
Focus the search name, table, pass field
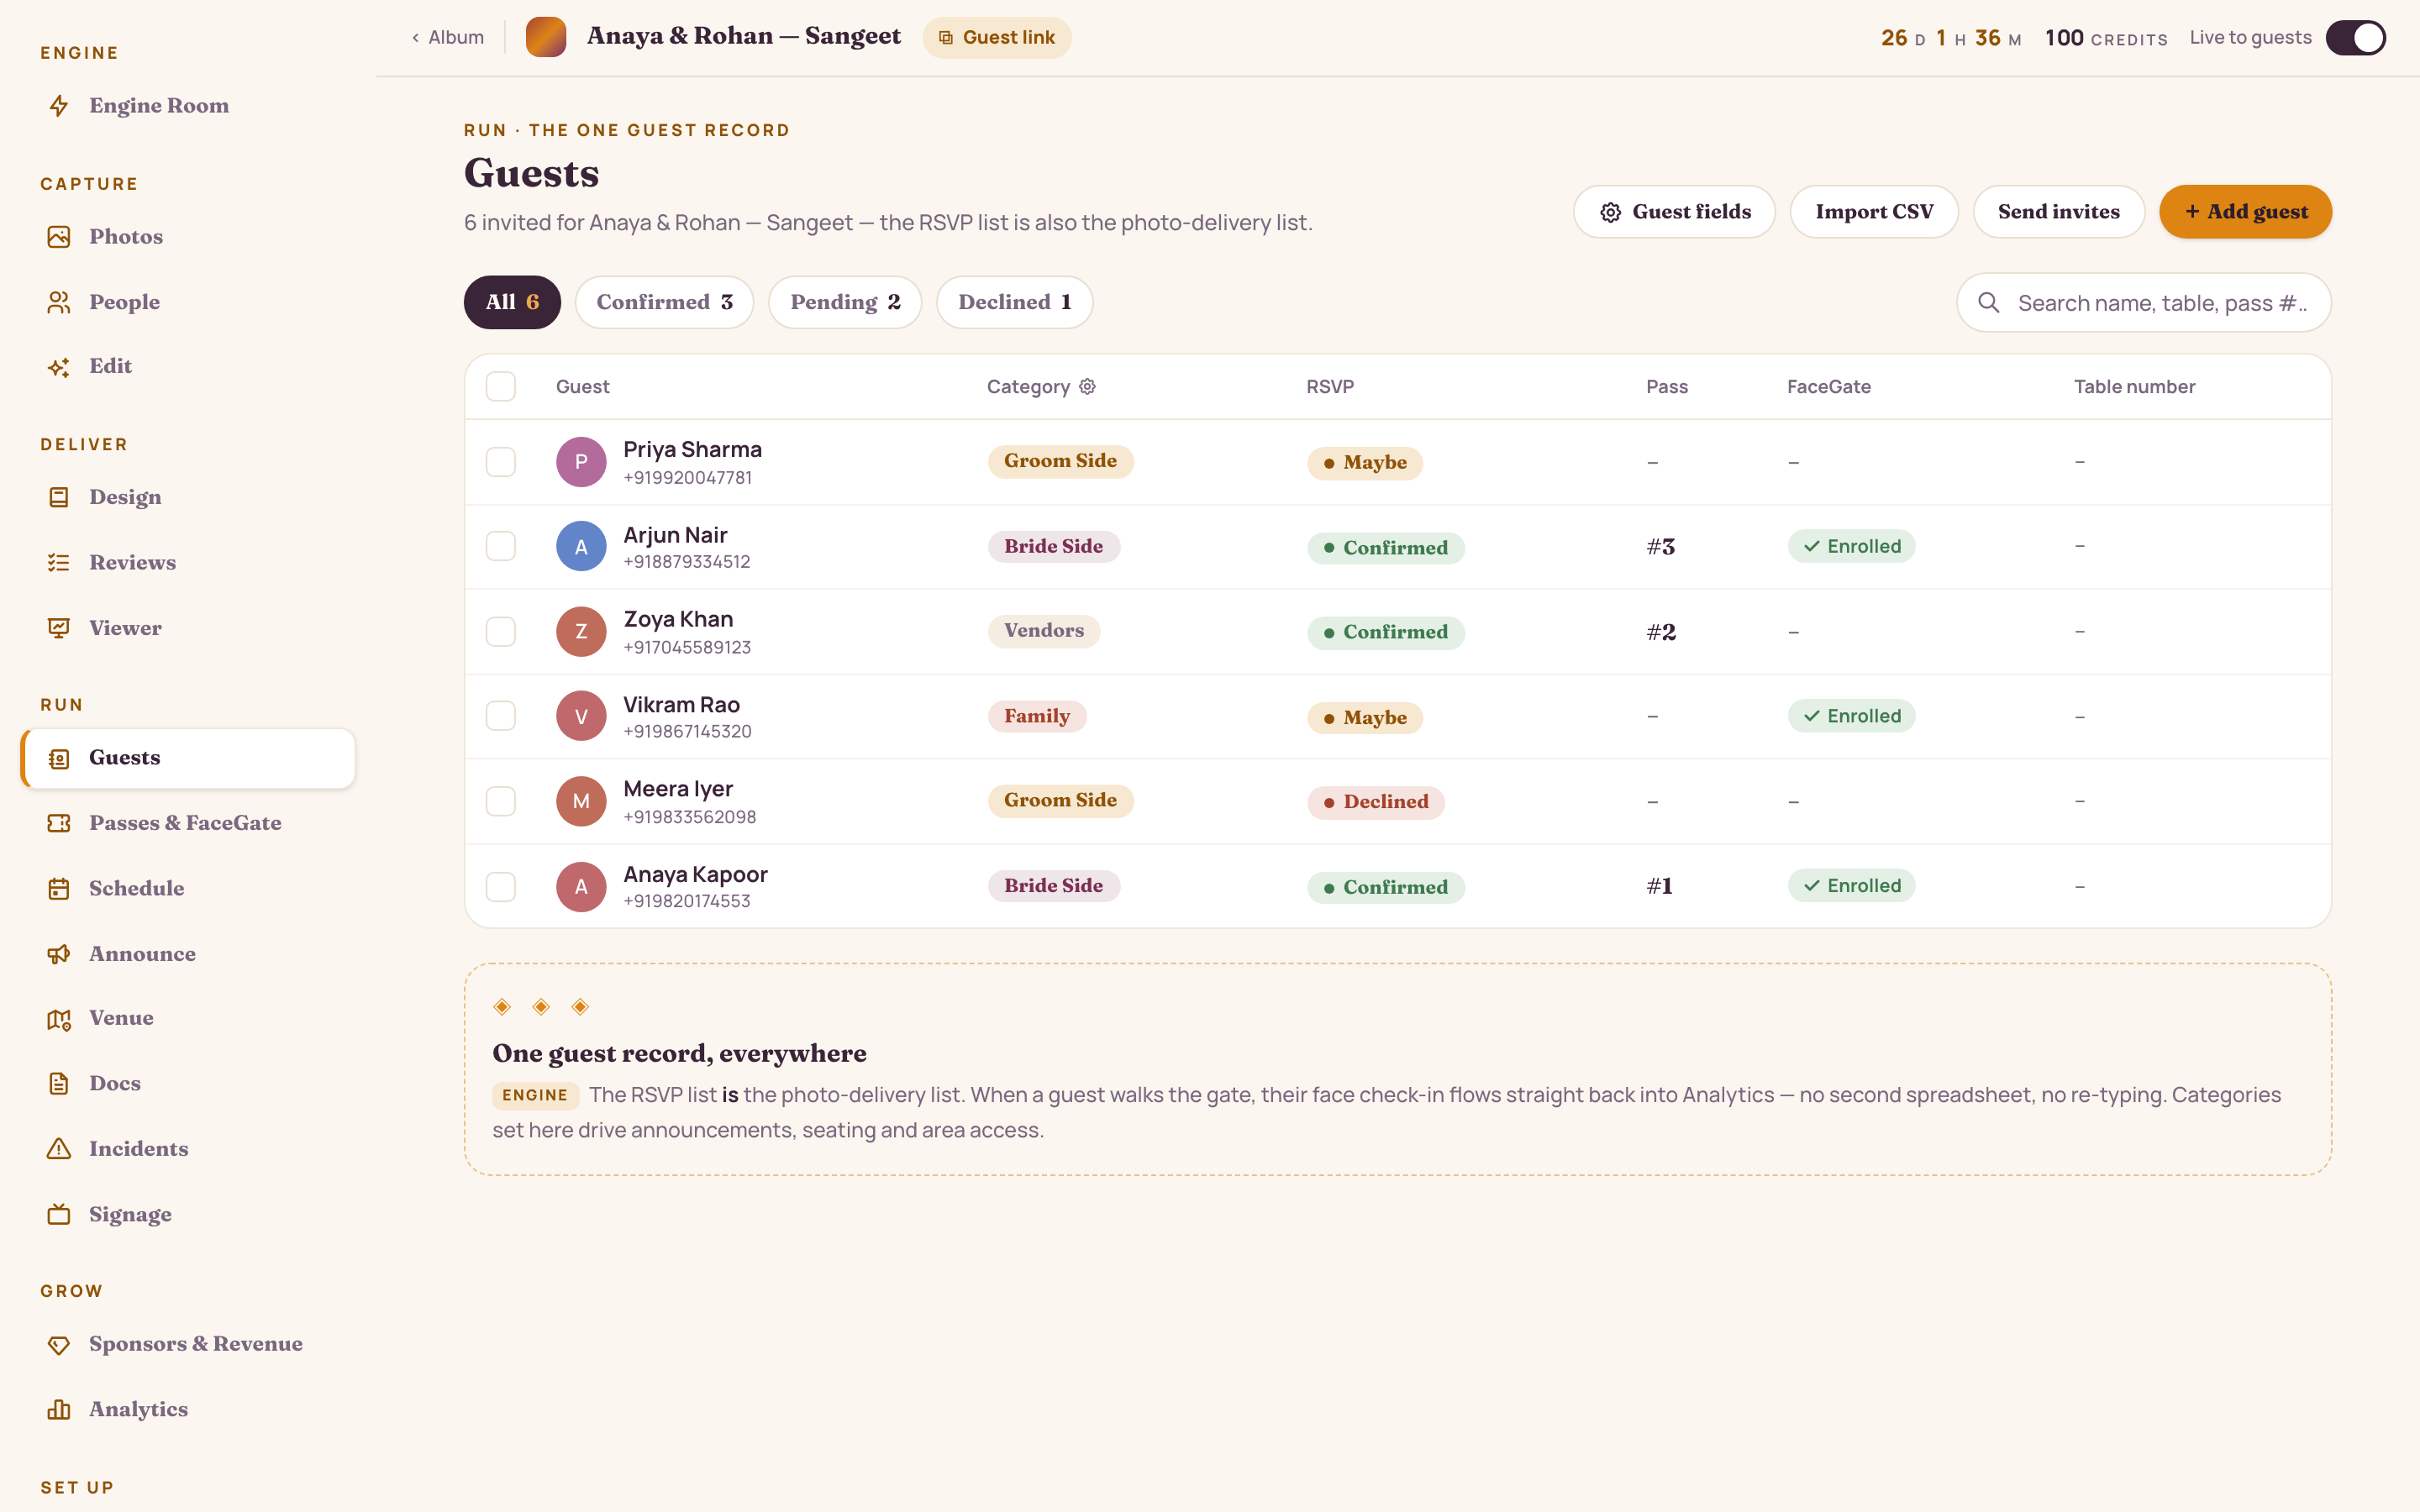point(2143,303)
